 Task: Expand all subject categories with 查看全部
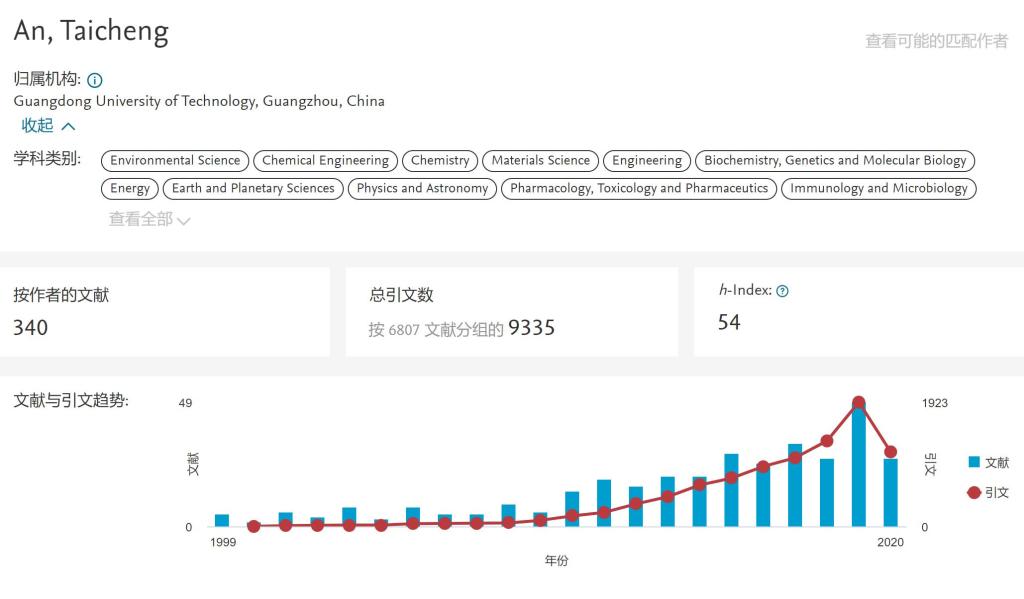point(149,219)
